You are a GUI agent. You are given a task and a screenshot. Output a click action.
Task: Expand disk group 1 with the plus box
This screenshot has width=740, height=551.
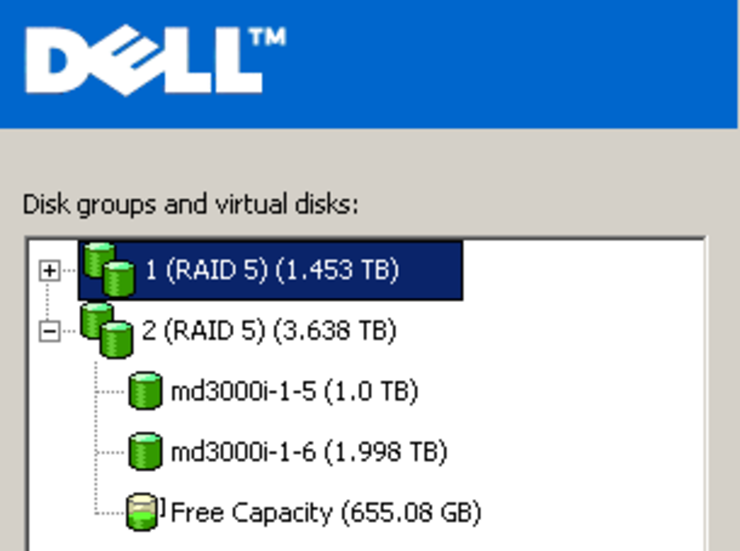[x=50, y=271]
